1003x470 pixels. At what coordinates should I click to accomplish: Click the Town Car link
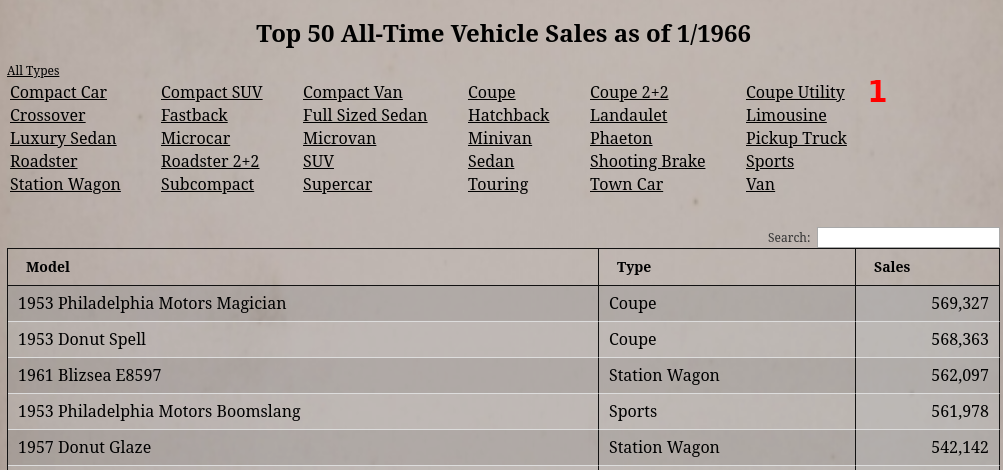pos(626,185)
